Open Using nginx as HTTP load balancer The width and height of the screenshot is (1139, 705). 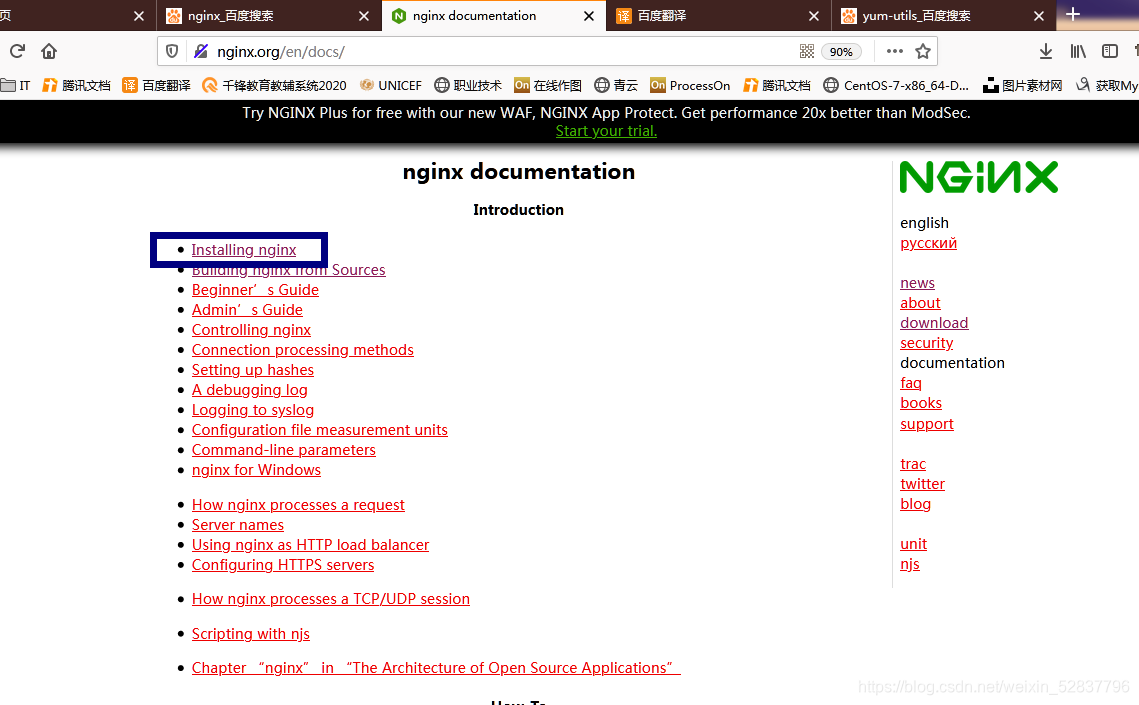tap(310, 545)
